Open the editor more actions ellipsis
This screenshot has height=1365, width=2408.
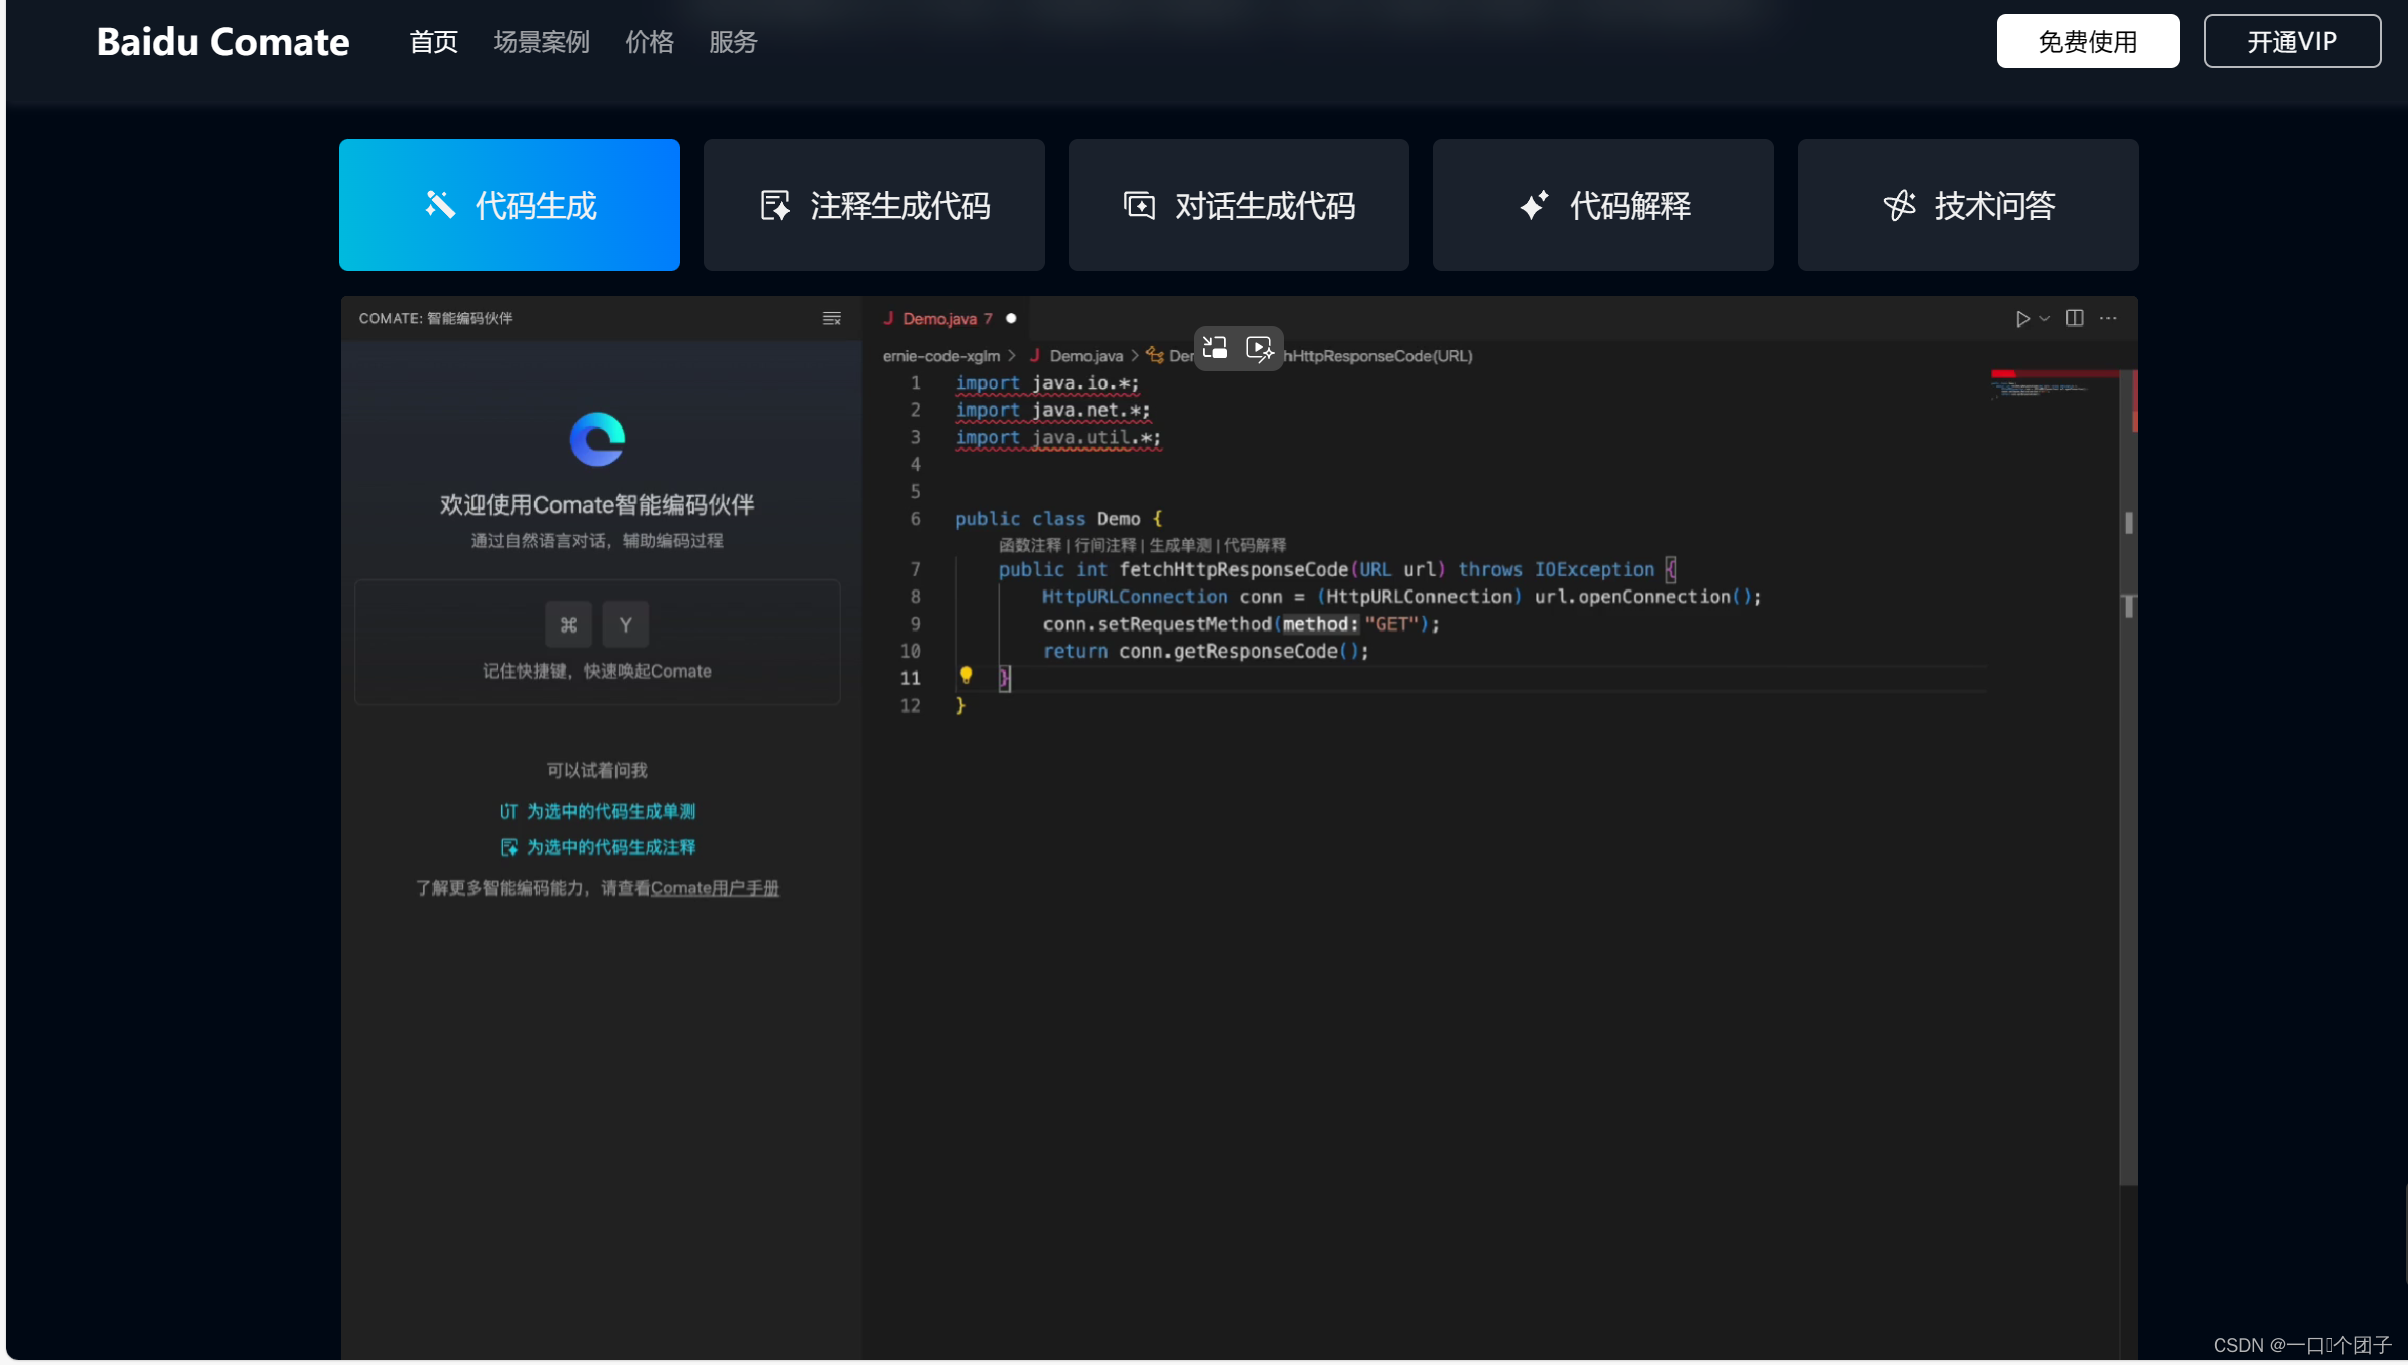[2108, 318]
